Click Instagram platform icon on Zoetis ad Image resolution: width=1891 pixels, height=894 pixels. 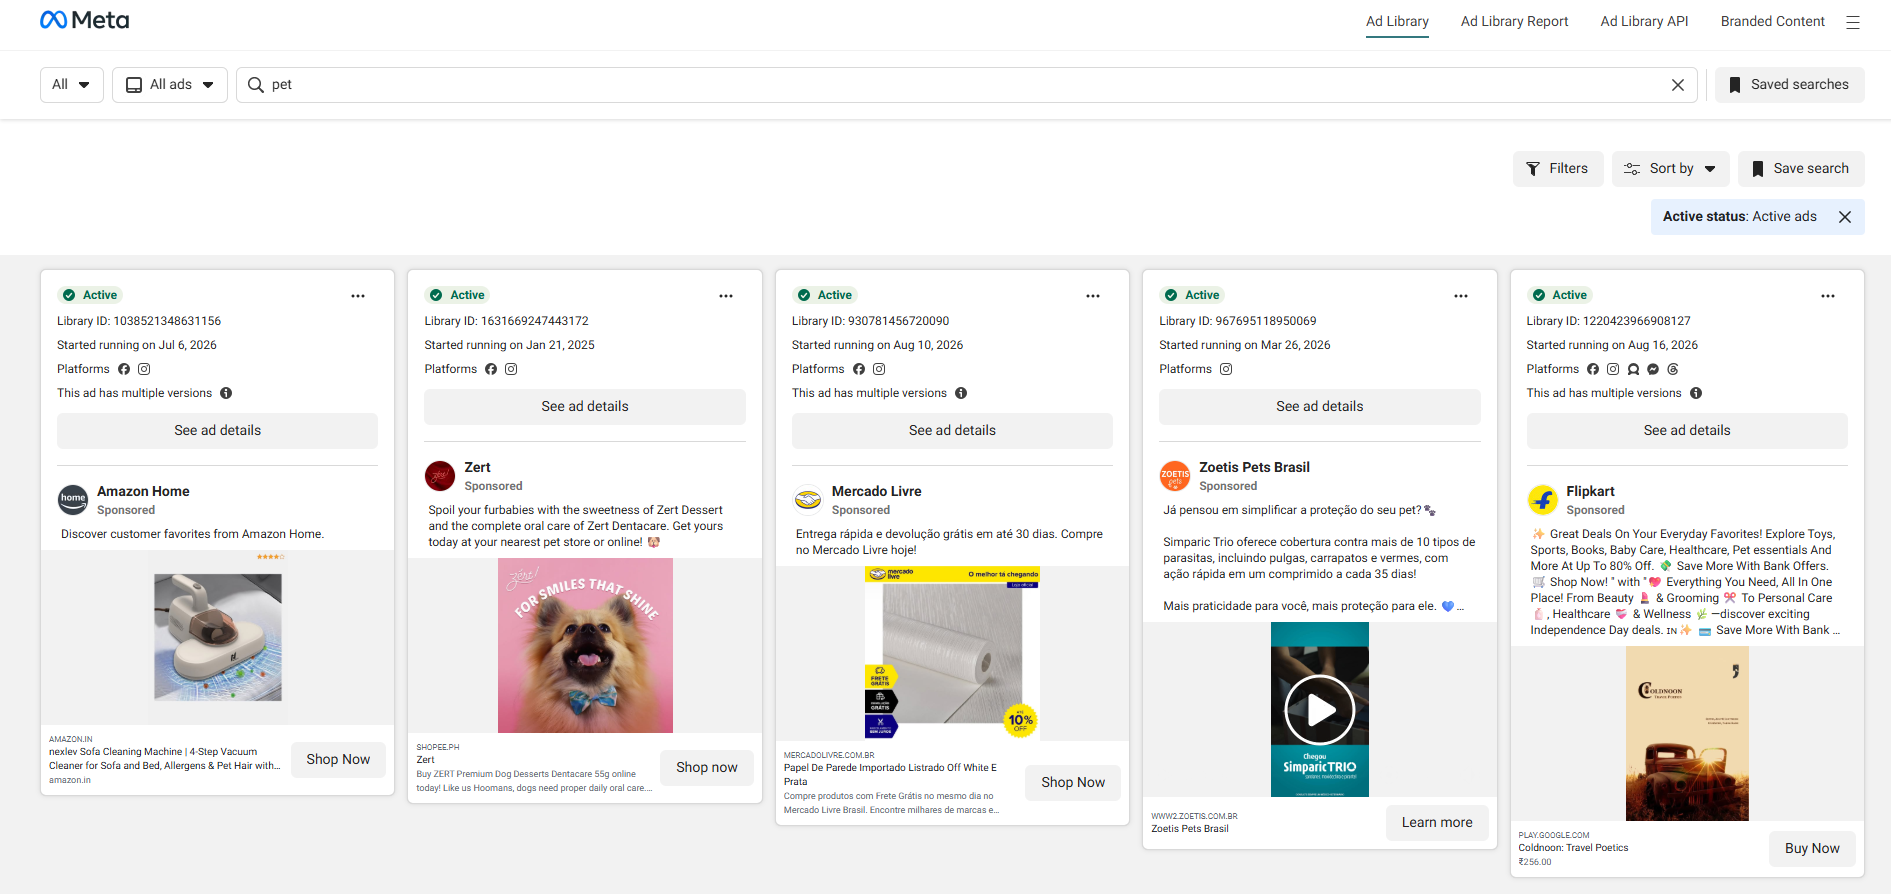[x=1226, y=369]
